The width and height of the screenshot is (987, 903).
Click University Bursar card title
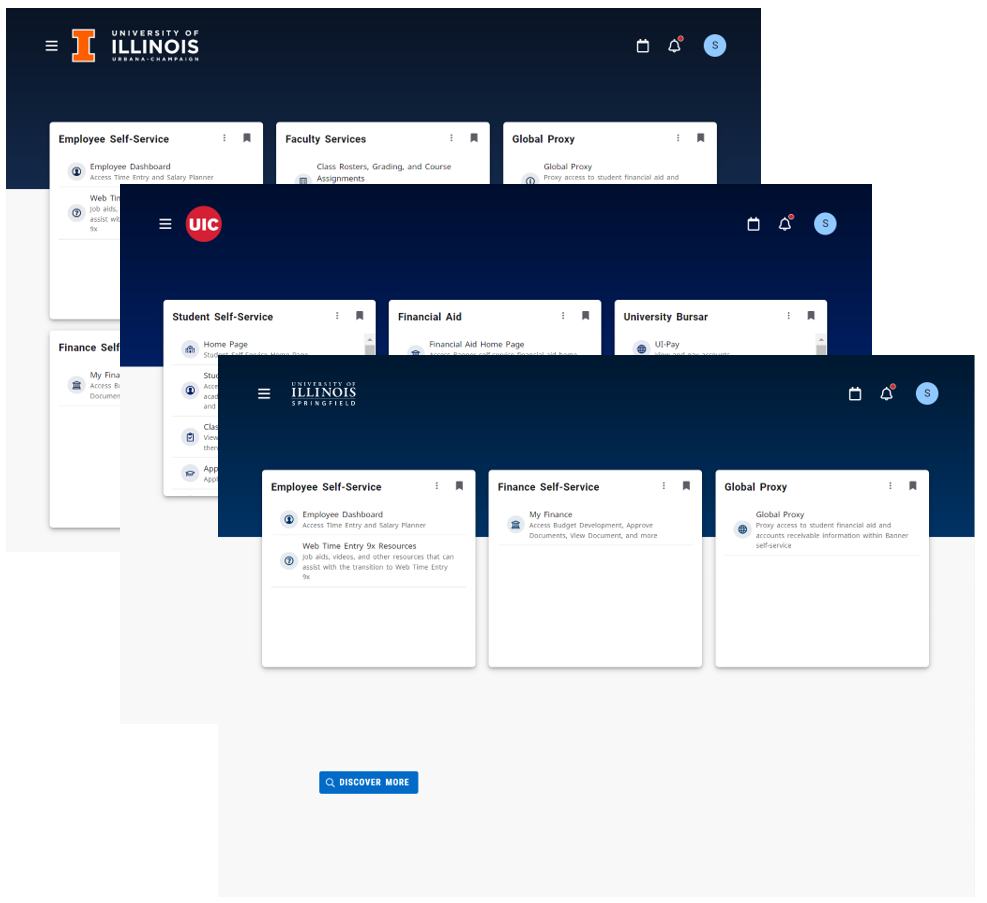coord(665,317)
